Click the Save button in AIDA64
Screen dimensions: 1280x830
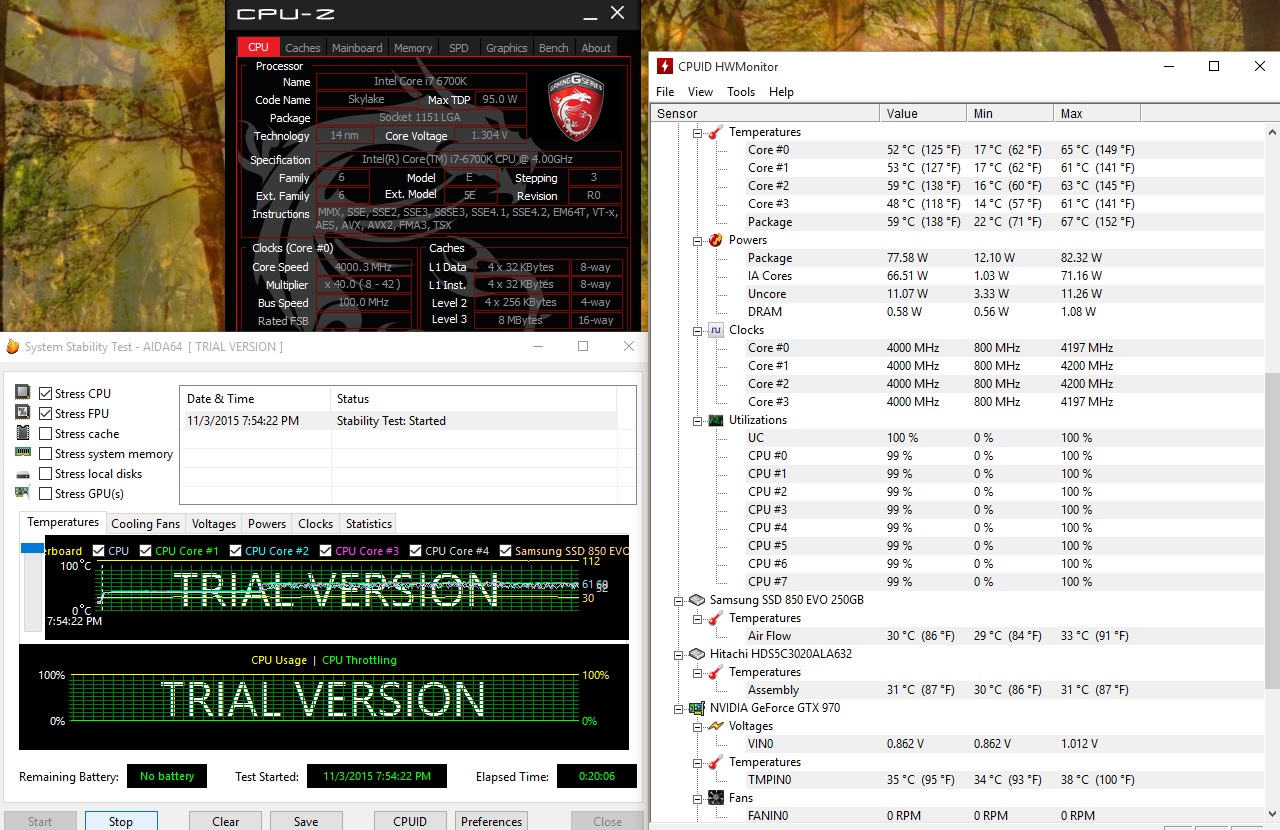pos(306,821)
